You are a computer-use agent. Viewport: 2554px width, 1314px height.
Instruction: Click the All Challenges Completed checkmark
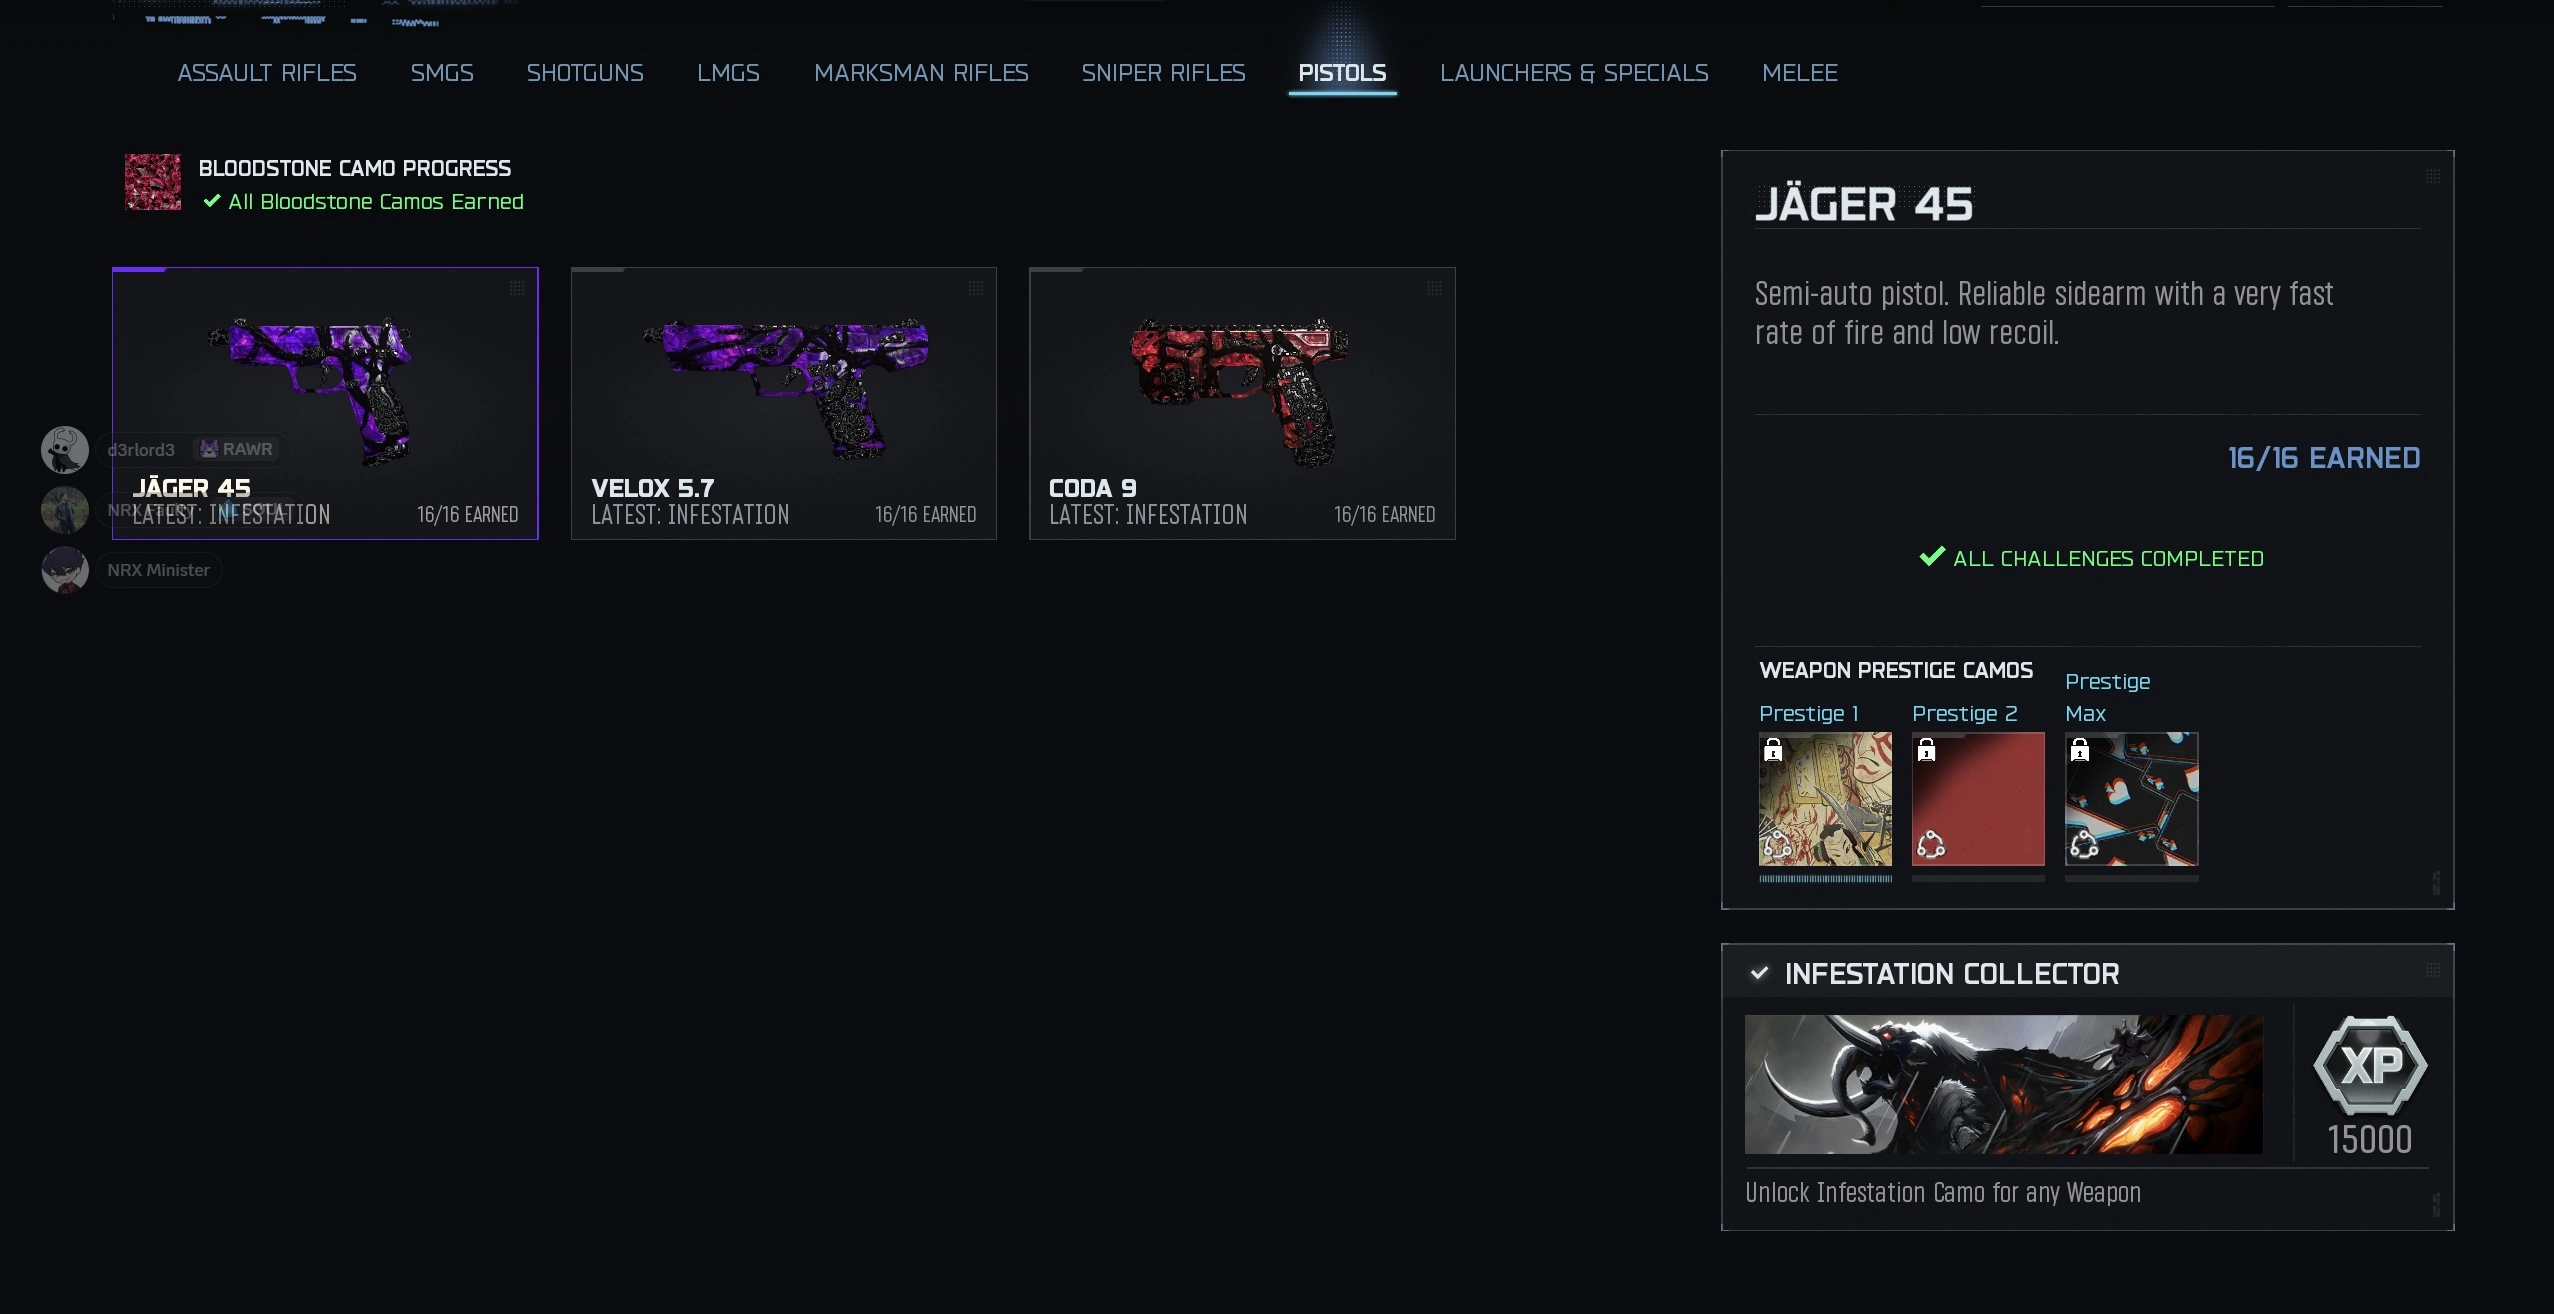pos(1932,557)
